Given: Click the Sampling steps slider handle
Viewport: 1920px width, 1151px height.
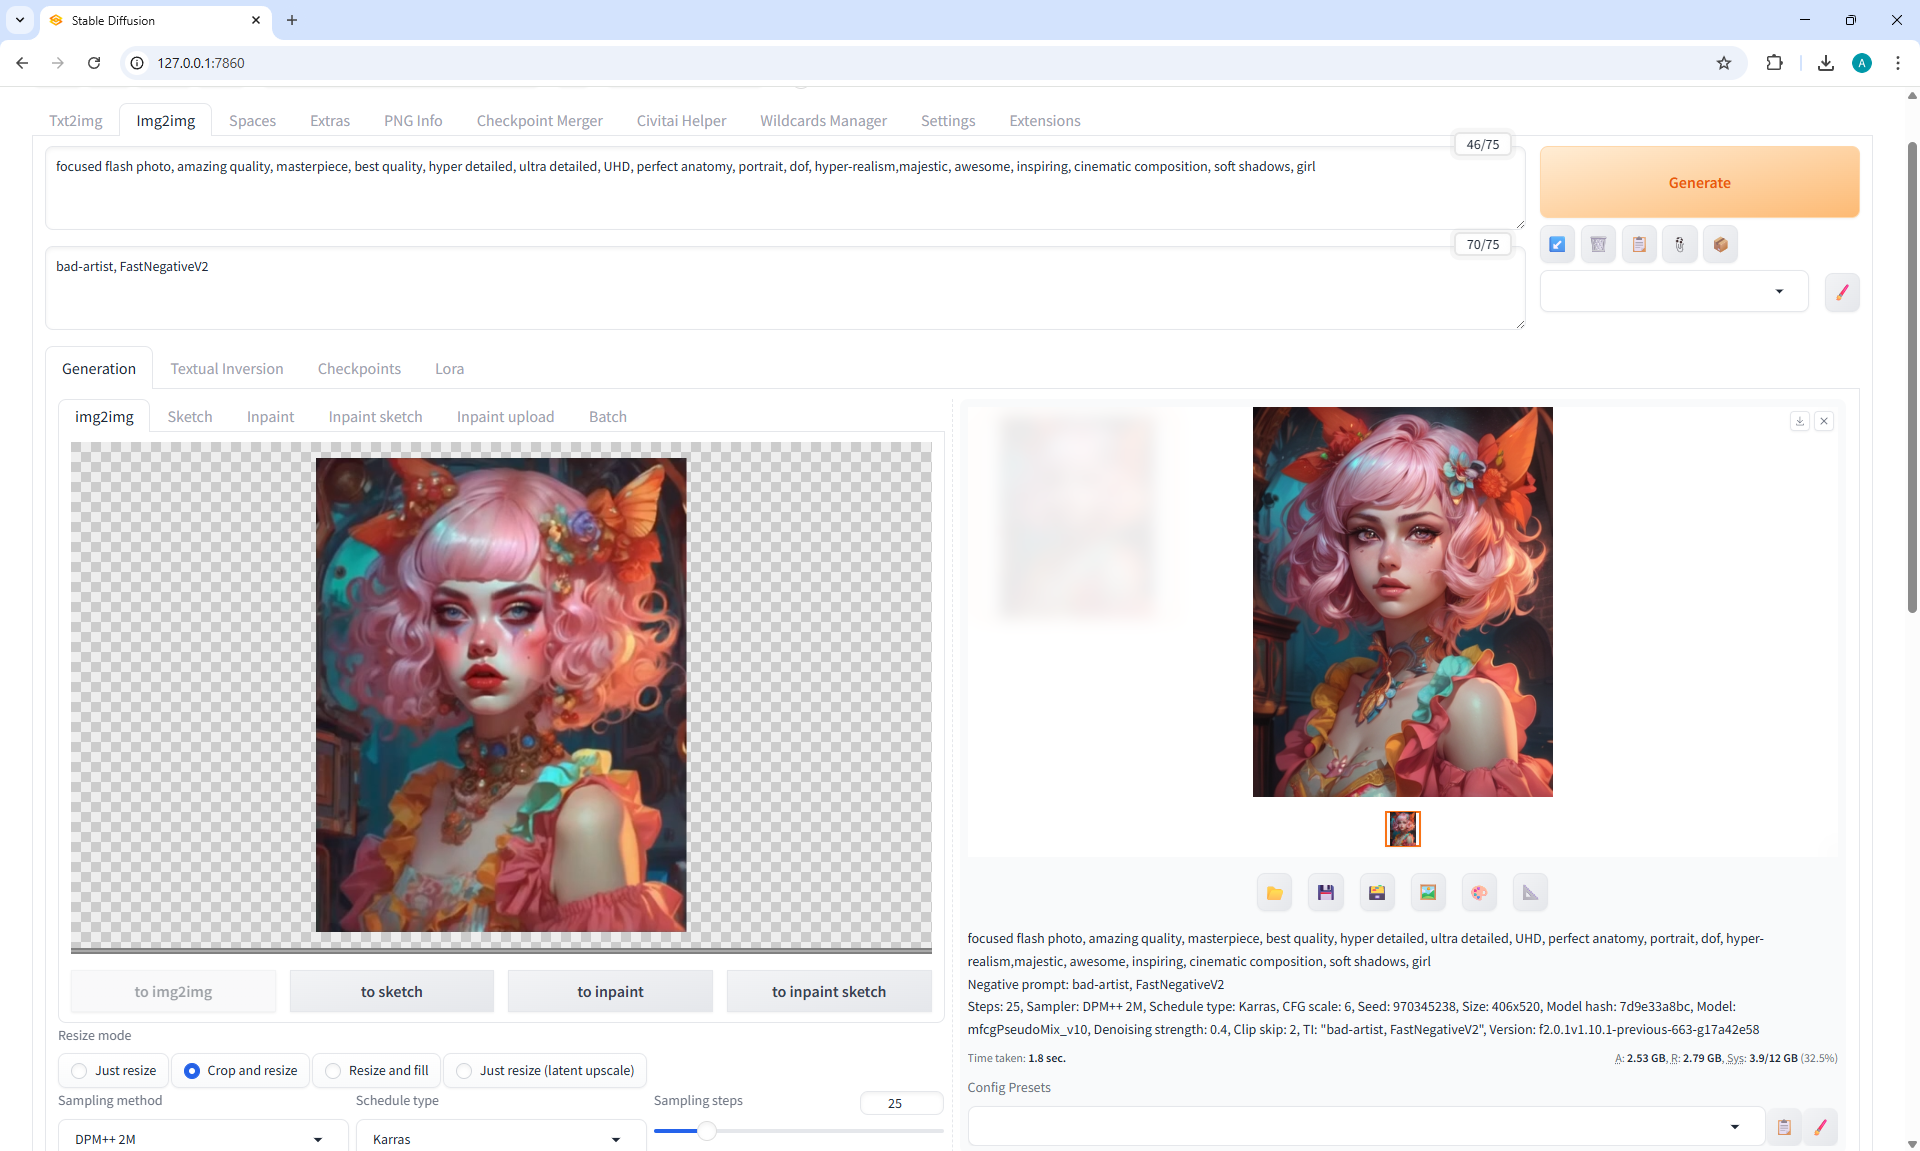Looking at the screenshot, I should [707, 1131].
